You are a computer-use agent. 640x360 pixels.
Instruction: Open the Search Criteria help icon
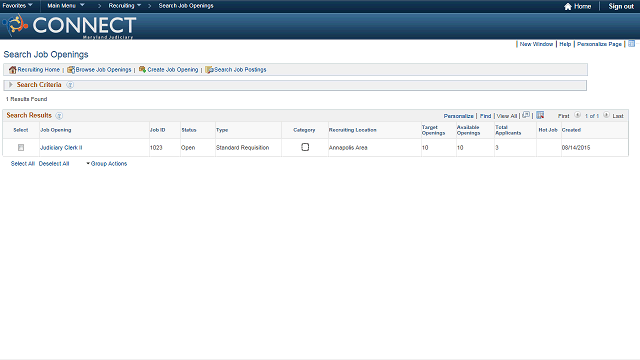tap(70, 85)
